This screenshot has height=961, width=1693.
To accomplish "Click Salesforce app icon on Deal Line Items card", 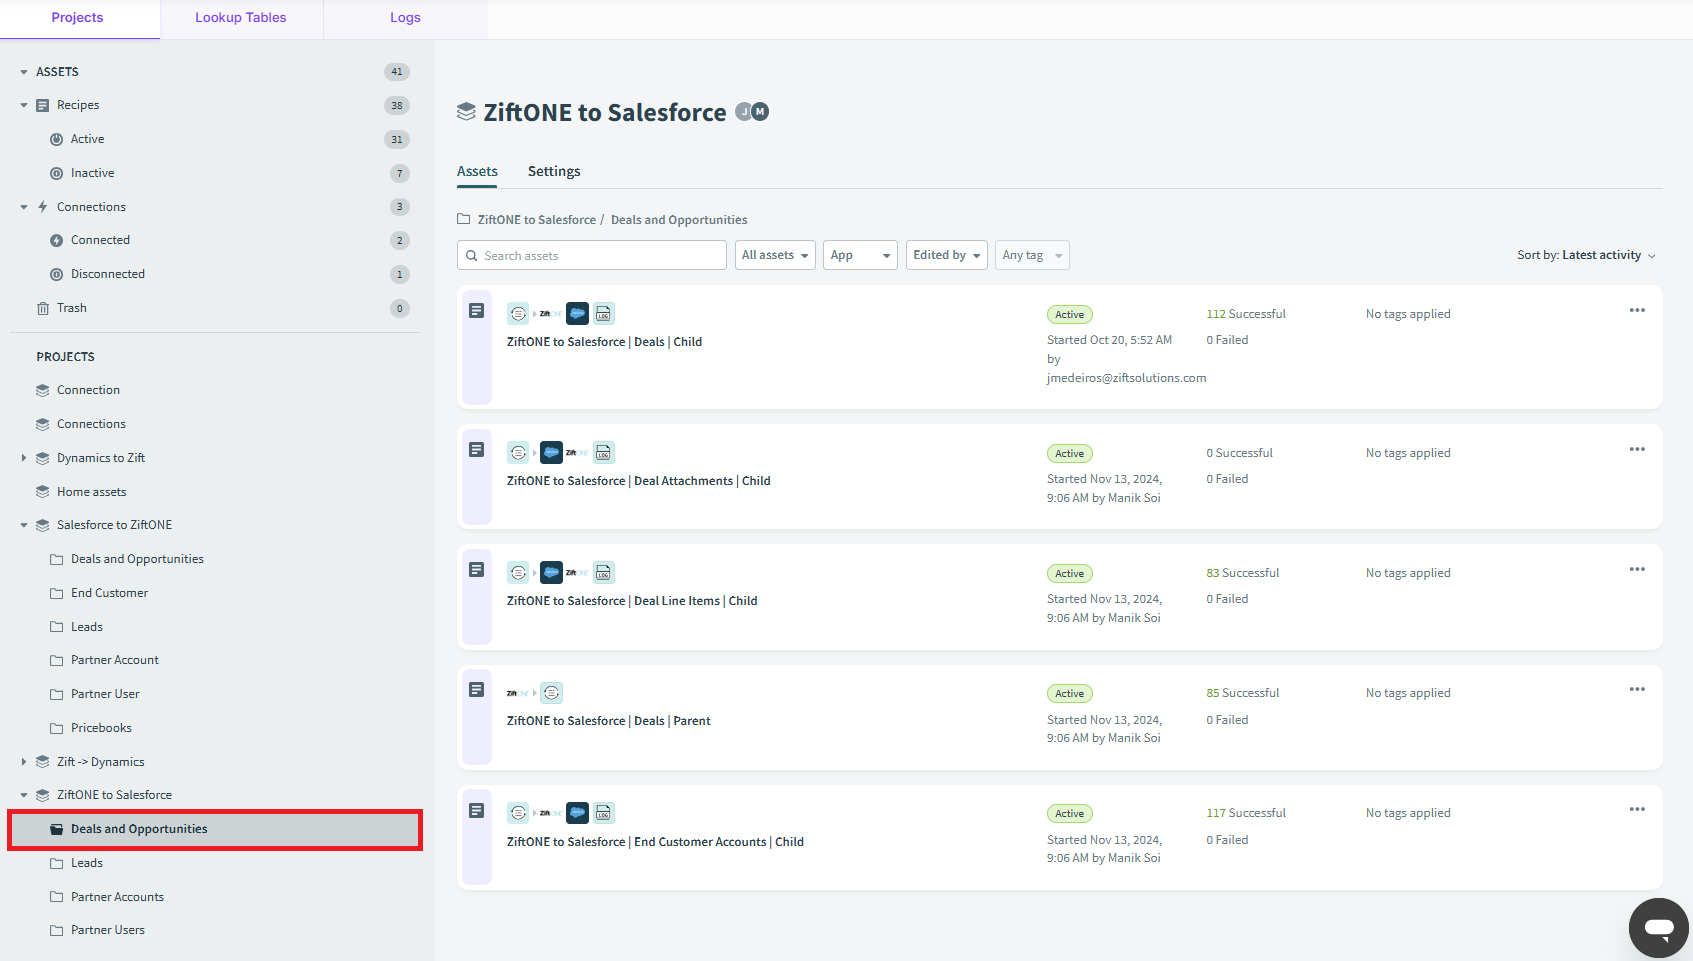I will pyautogui.click(x=551, y=573).
